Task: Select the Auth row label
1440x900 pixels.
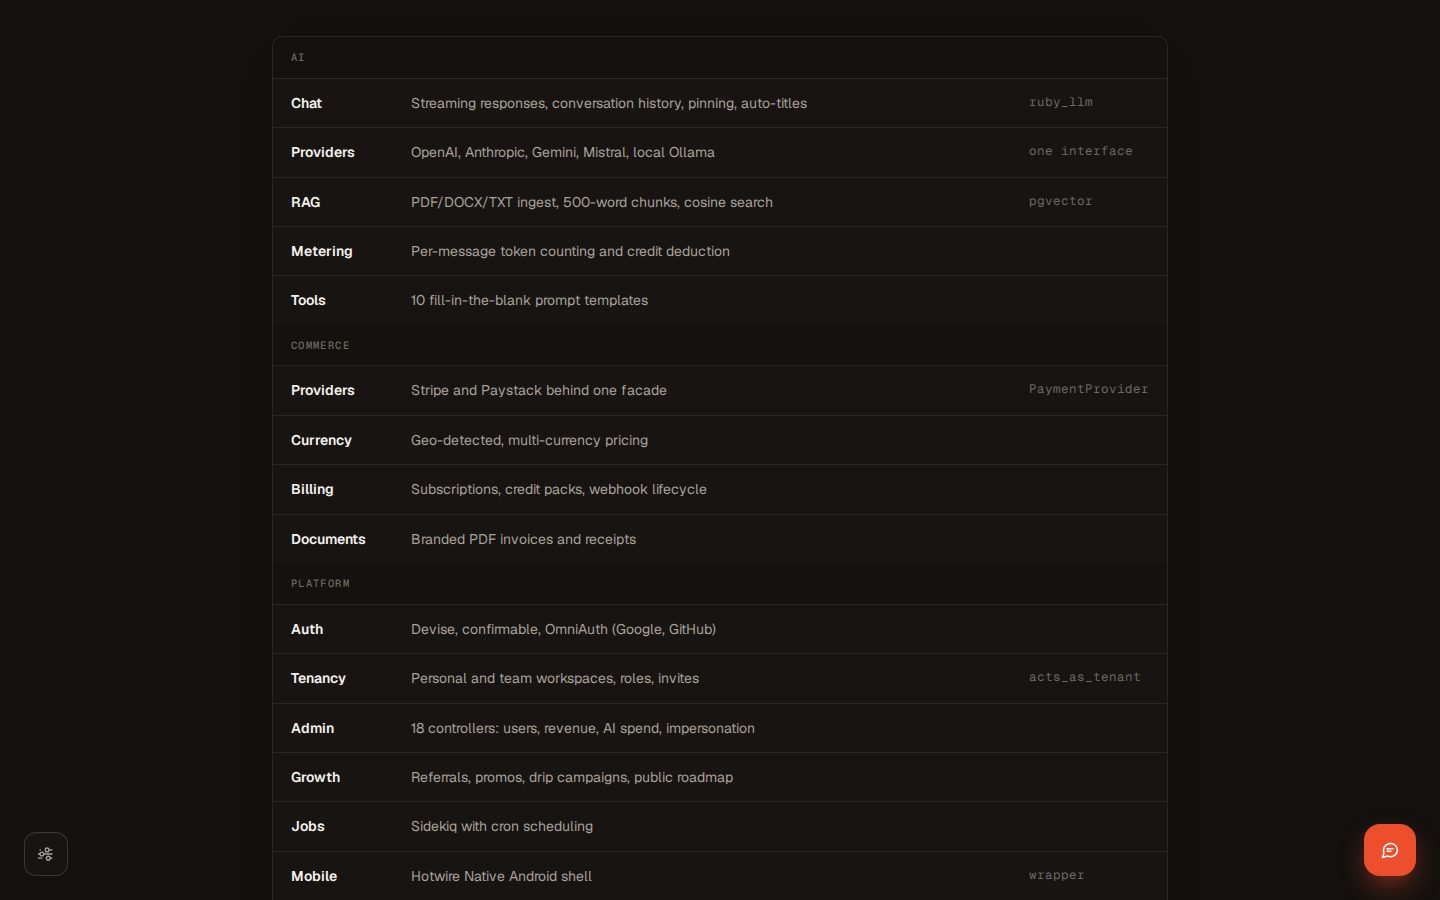Action: 307,629
